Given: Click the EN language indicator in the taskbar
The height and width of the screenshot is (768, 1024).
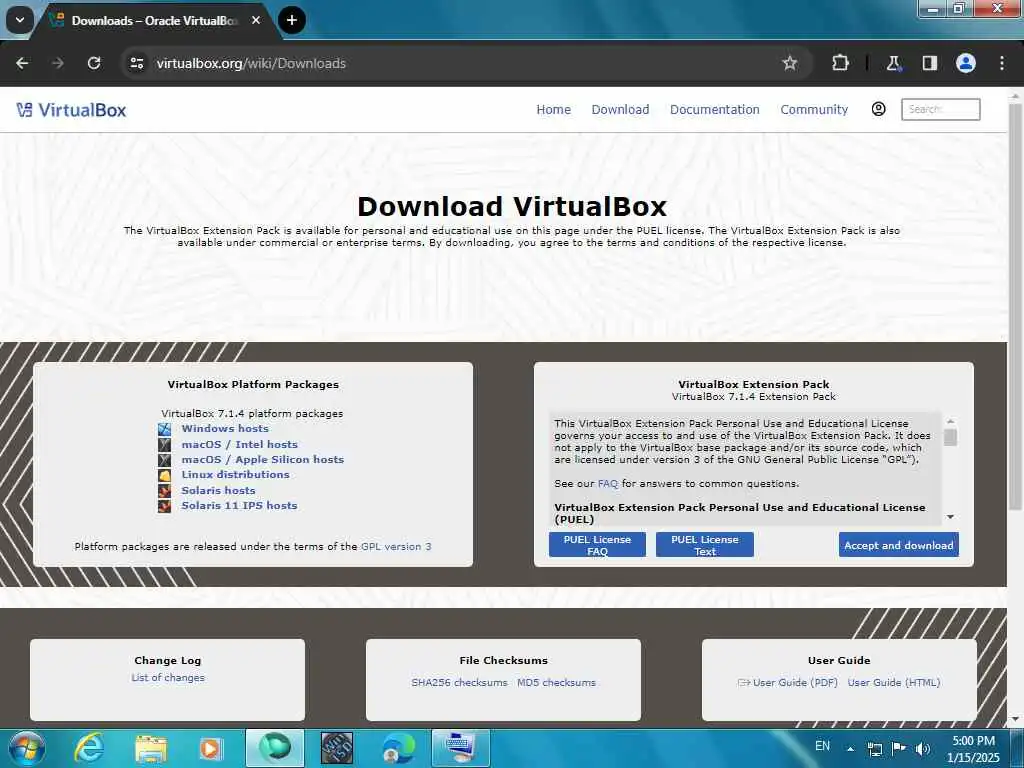Looking at the screenshot, I should click(x=822, y=746).
